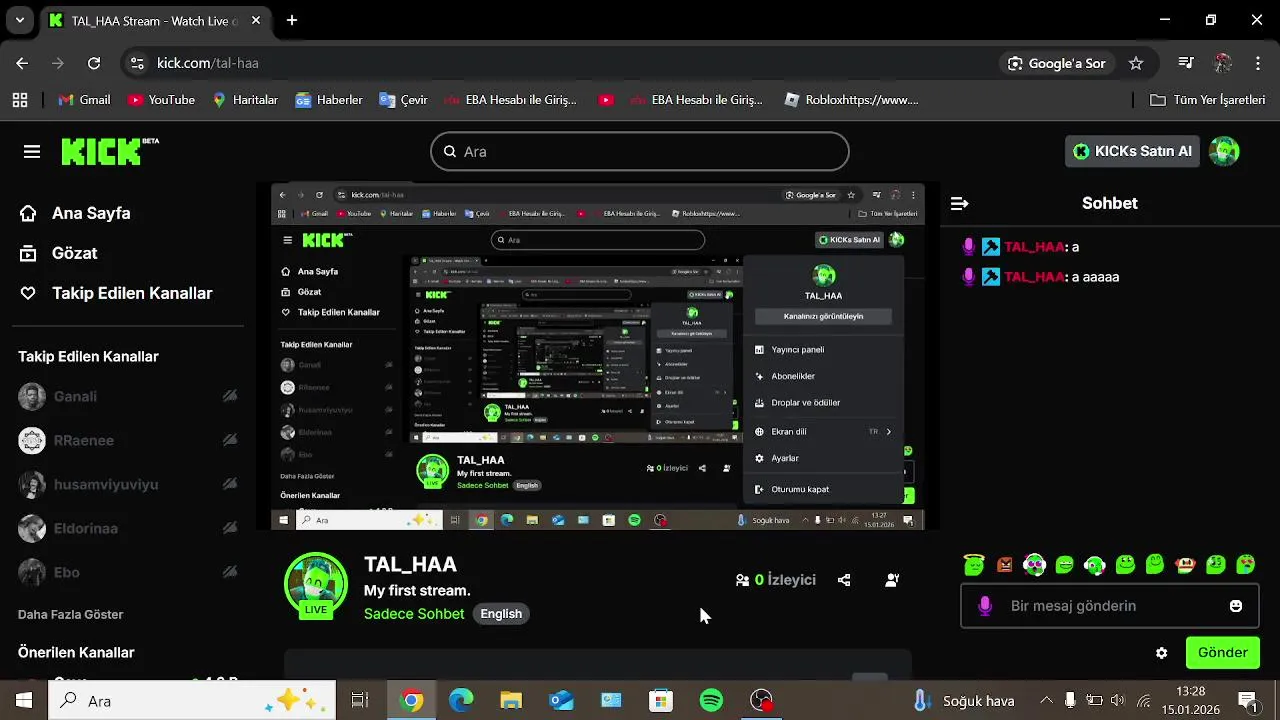Screen dimensions: 1280x720
Task: Open Eldorinaa's channel in followed list
Action: click(x=128, y=528)
